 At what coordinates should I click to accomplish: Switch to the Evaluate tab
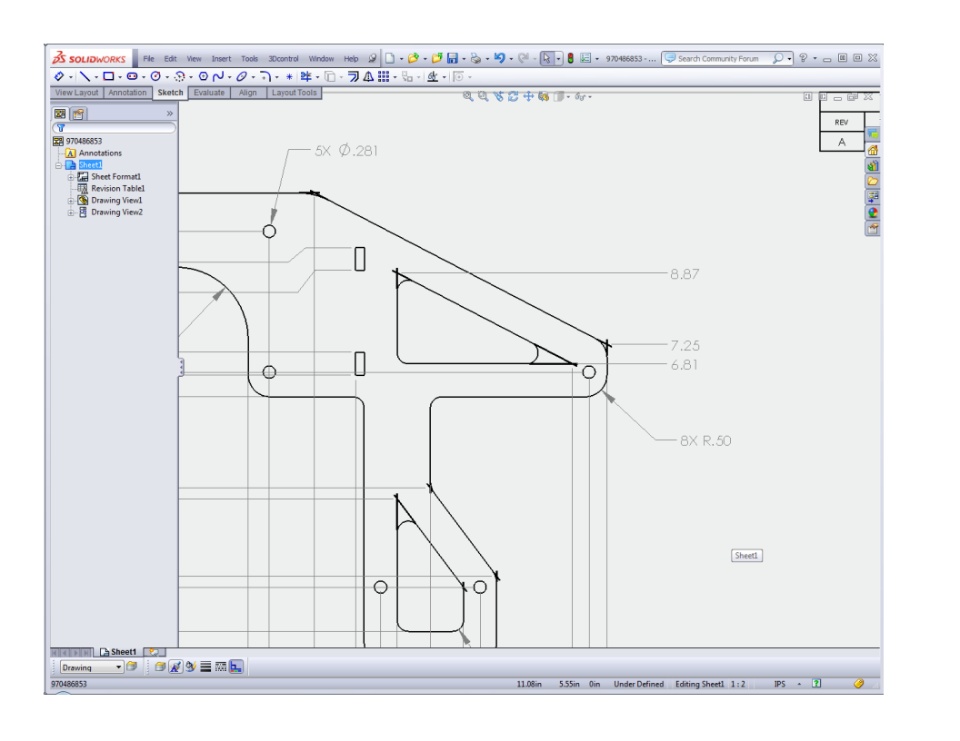point(209,92)
